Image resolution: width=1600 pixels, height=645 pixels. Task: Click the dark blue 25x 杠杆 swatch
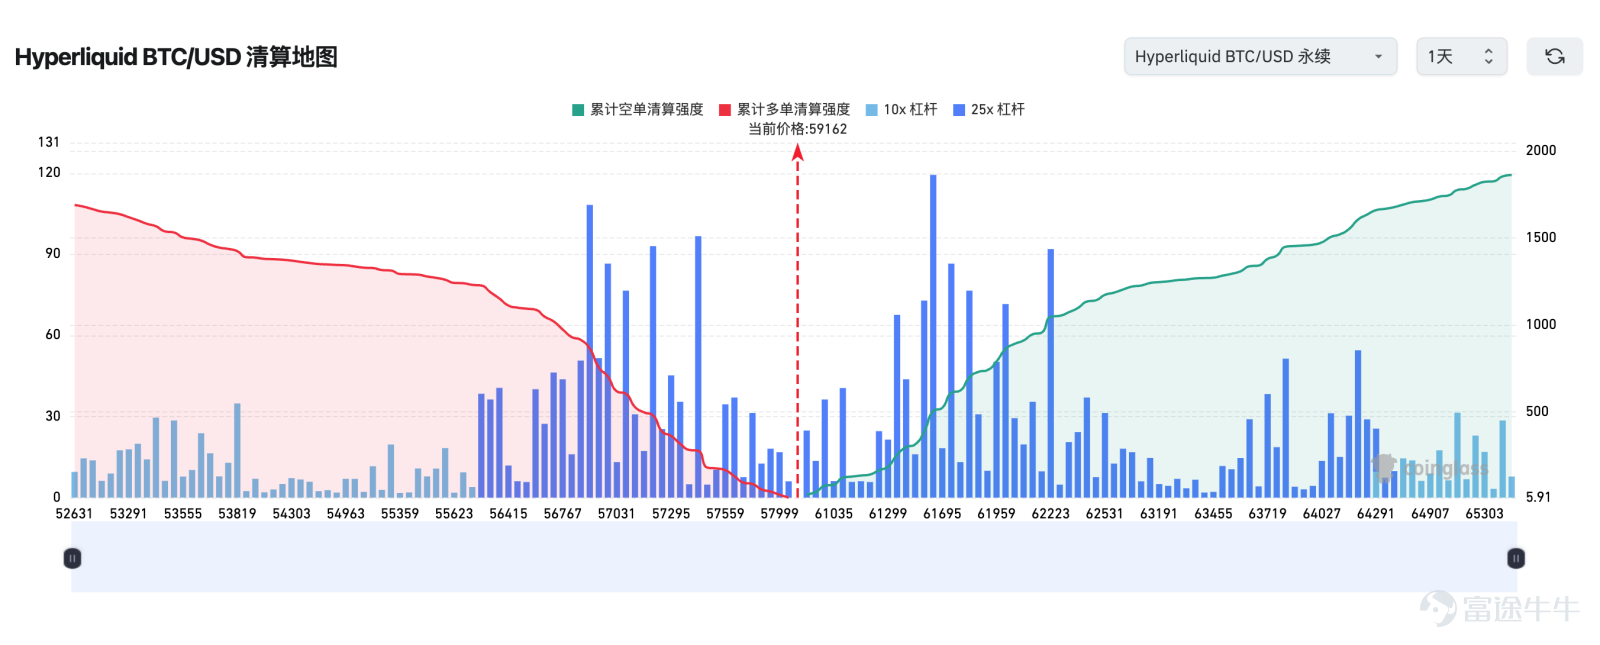959,110
